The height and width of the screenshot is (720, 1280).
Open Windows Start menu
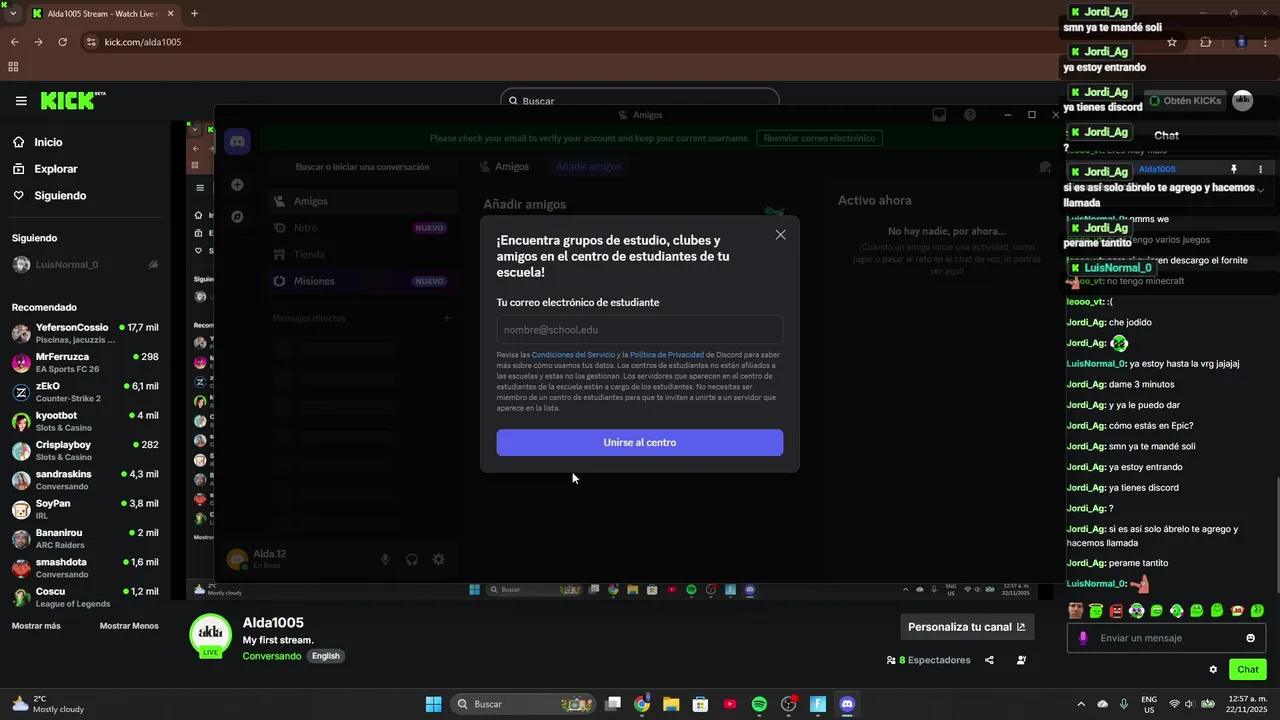point(433,704)
